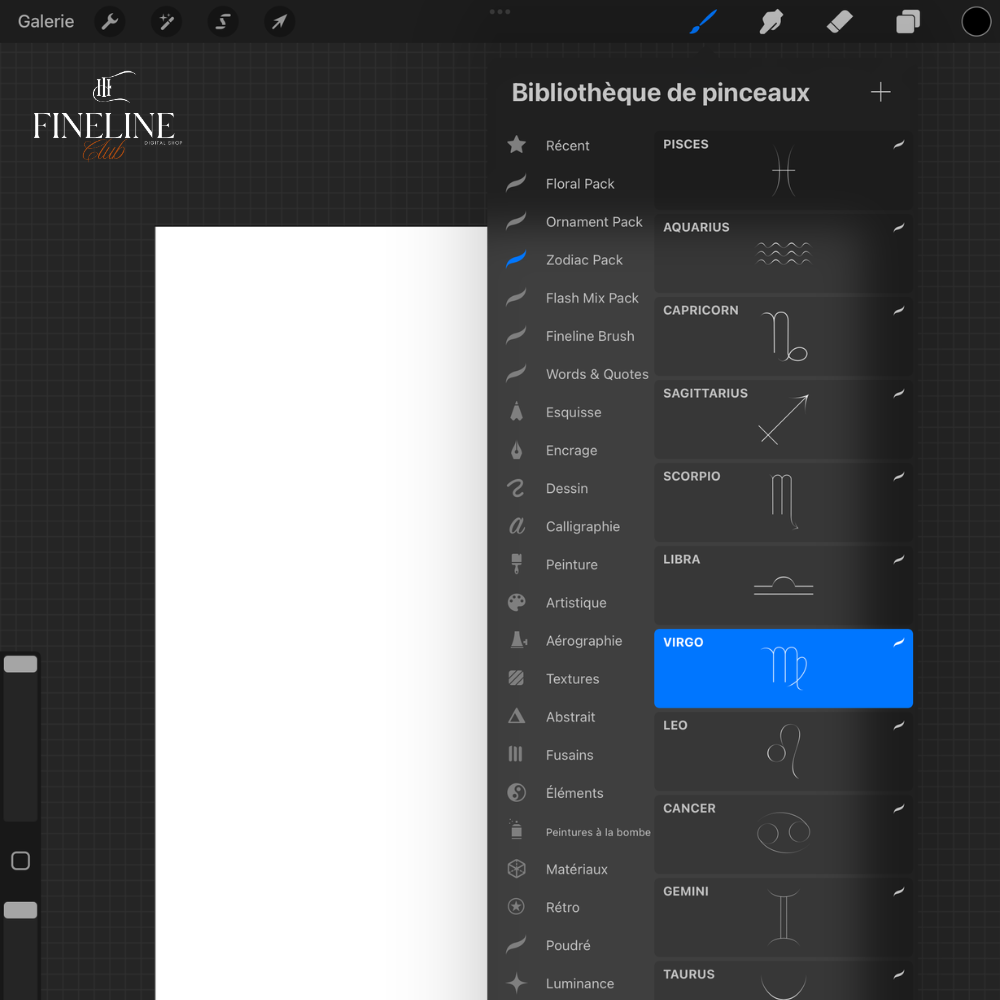The image size is (1000, 1000).
Task: Select the Selection S tool
Action: click(x=223, y=21)
